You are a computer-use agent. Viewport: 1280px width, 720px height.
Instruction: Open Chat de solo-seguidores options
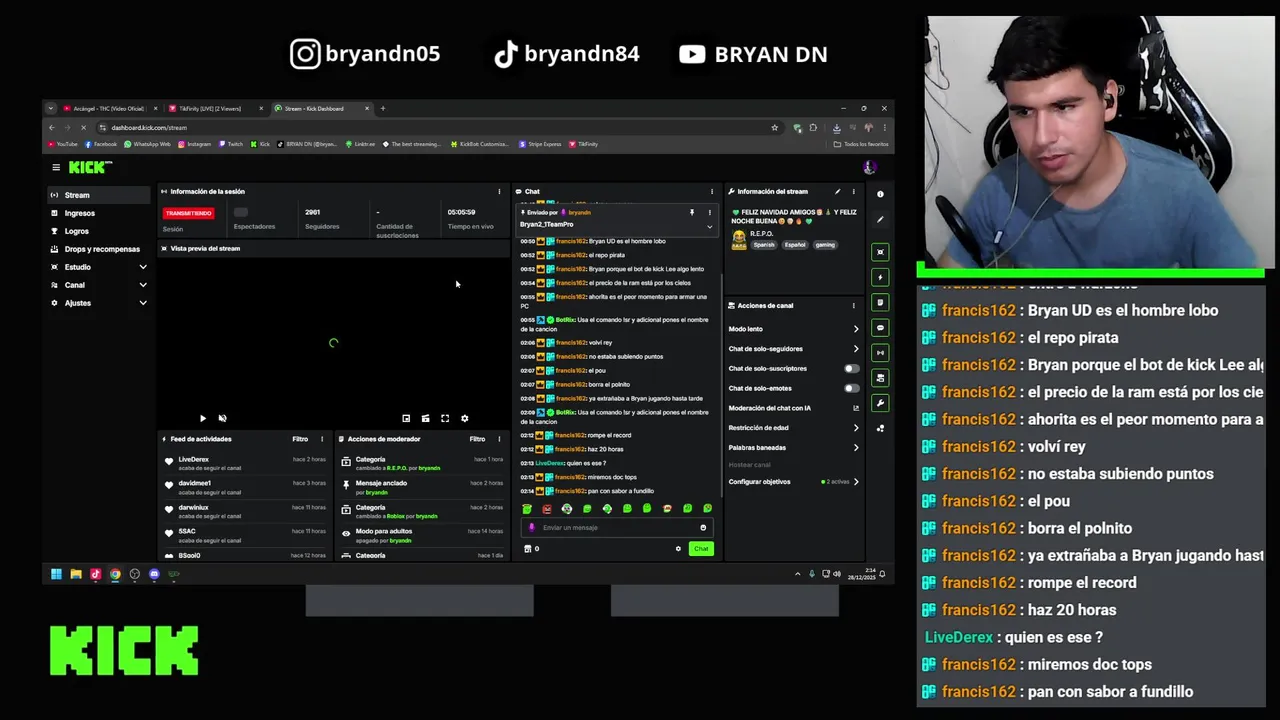coord(793,349)
